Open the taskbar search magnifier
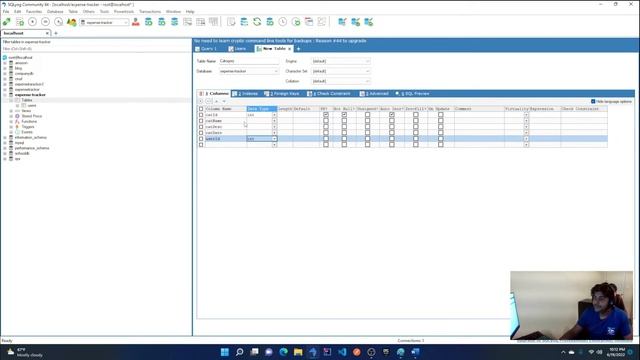This screenshot has height=360, width=640. click(240, 352)
